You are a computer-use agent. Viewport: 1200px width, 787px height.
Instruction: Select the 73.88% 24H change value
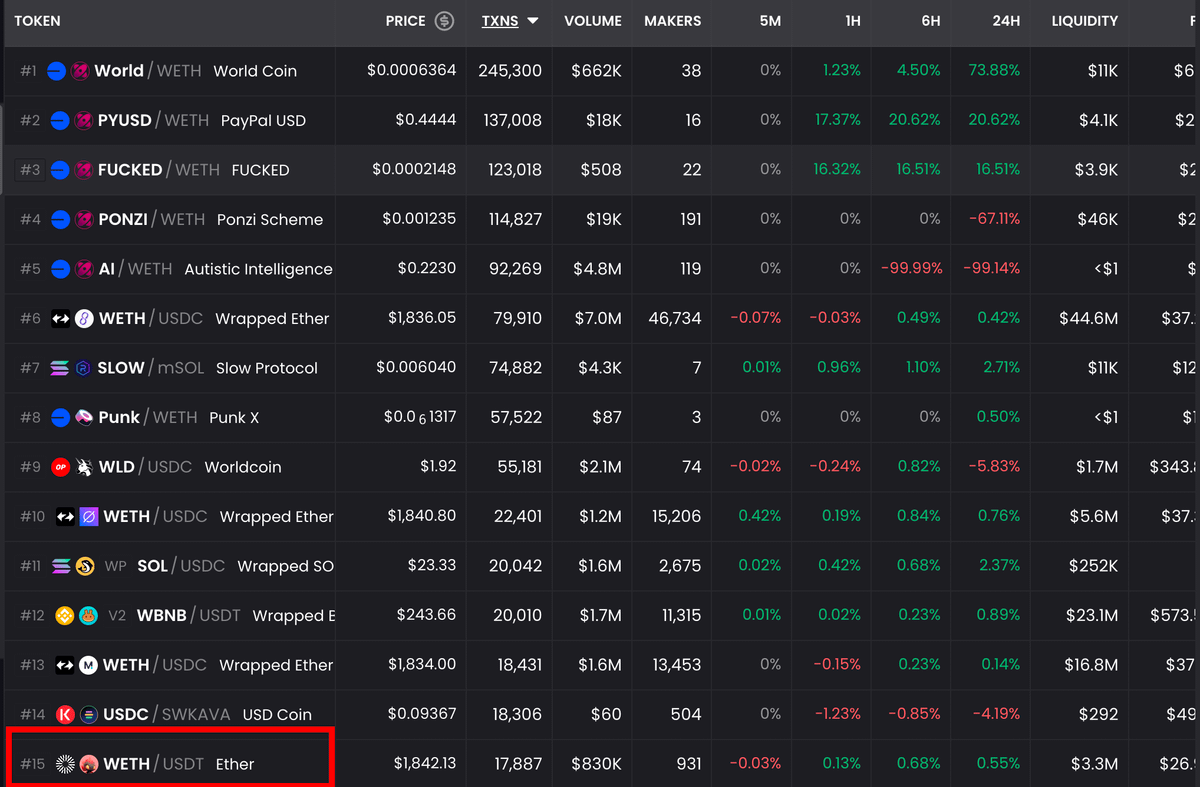tap(994, 71)
